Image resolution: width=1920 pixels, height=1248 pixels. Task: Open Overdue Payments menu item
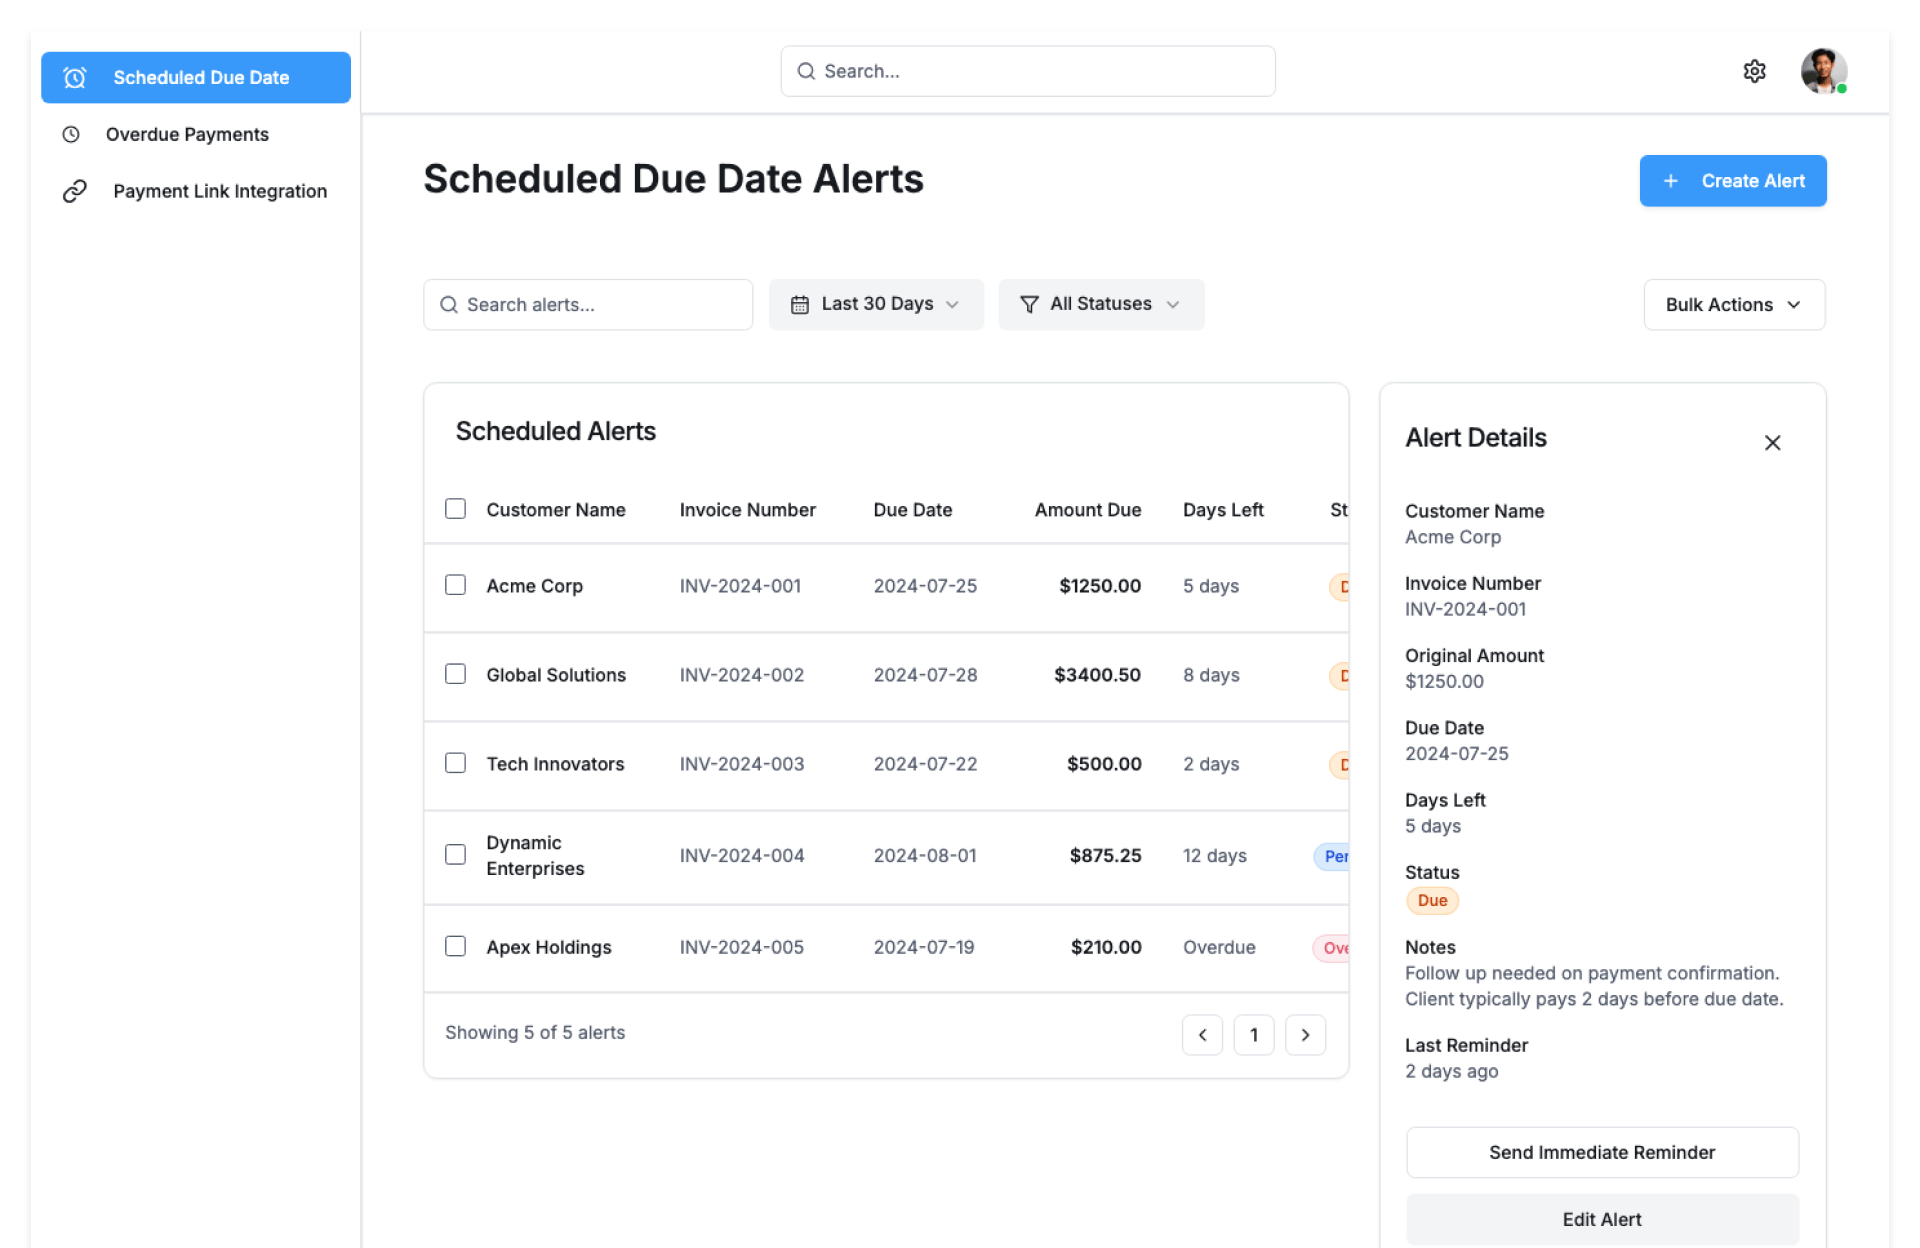tap(187, 134)
